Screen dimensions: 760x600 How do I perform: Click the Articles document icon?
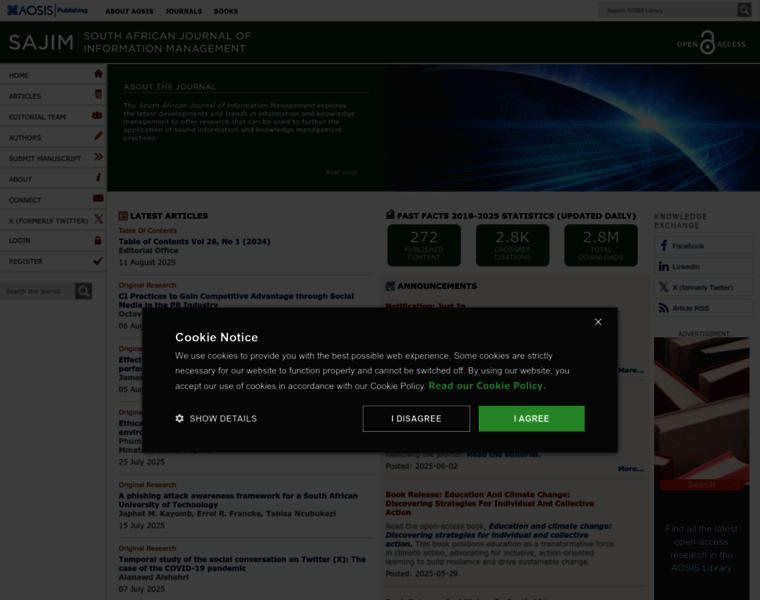pos(98,94)
